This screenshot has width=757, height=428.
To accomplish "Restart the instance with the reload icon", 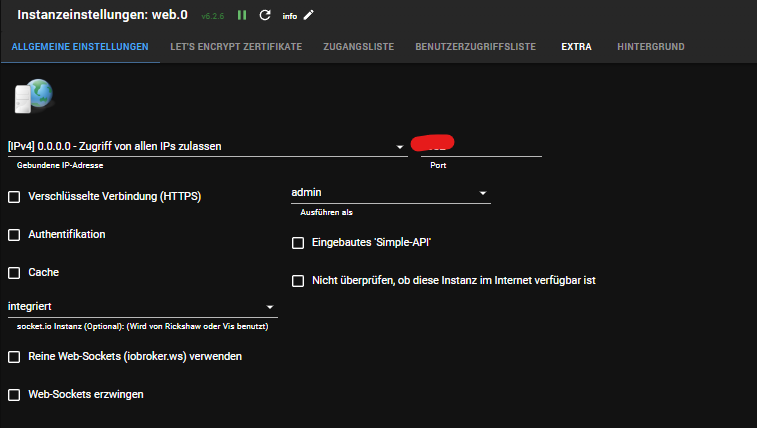I will pyautogui.click(x=265, y=15).
